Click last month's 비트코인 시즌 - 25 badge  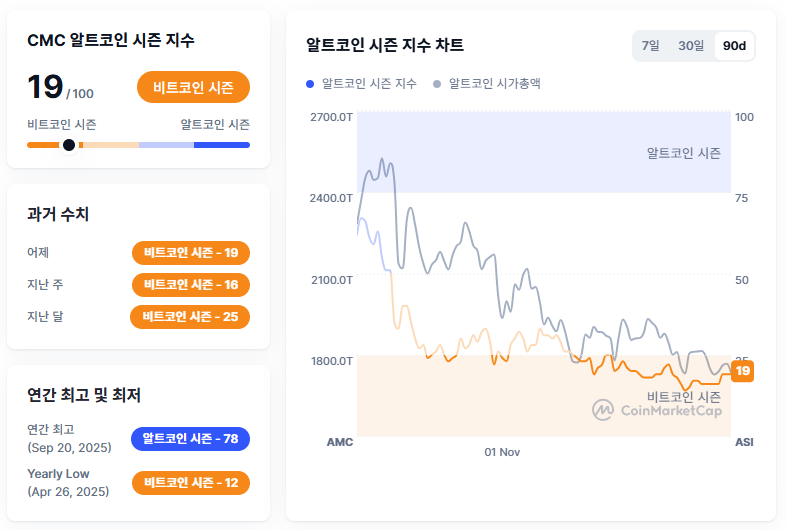coord(190,317)
